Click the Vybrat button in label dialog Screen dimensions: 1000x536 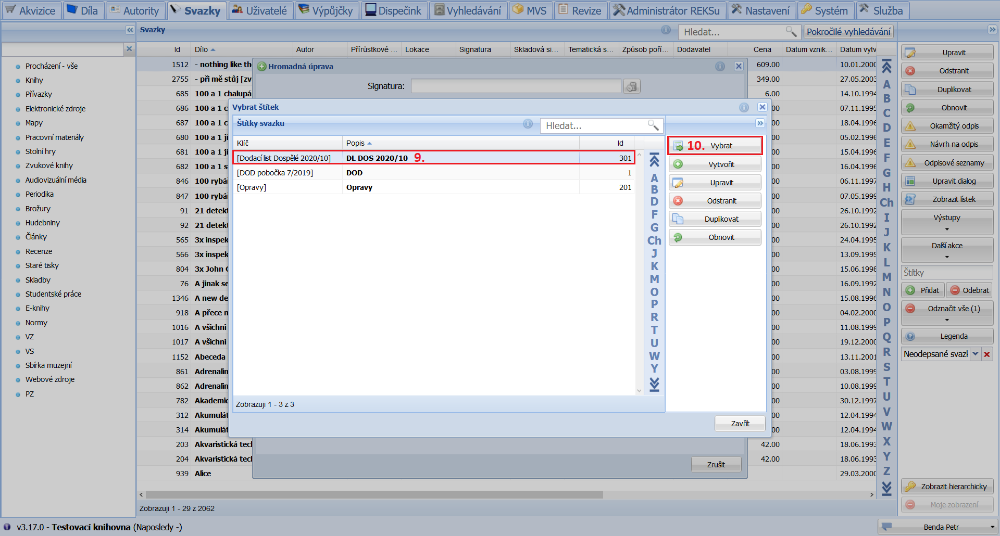715,145
